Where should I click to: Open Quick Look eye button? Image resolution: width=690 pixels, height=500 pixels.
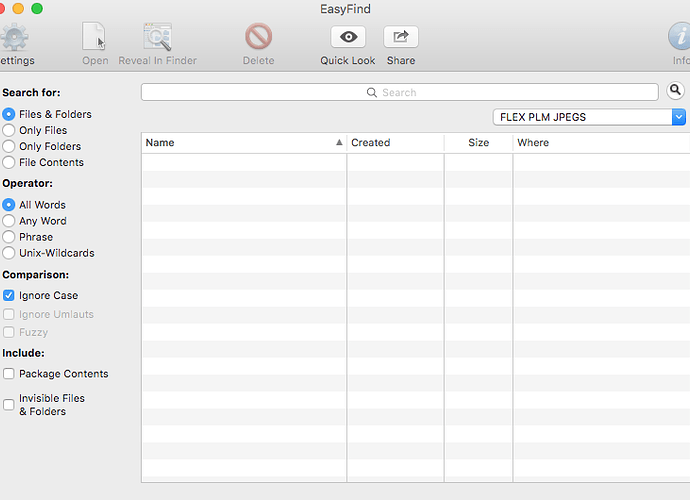[x=348, y=37]
